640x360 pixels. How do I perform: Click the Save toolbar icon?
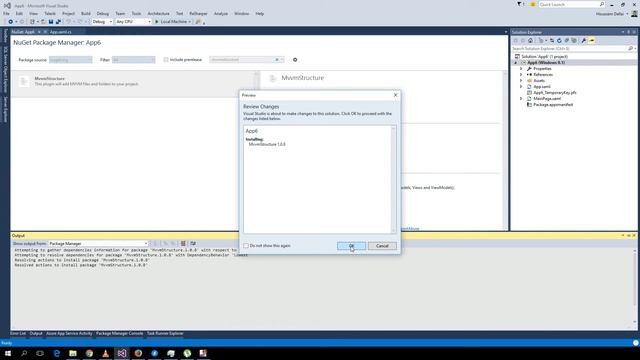pyautogui.click(x=51, y=22)
